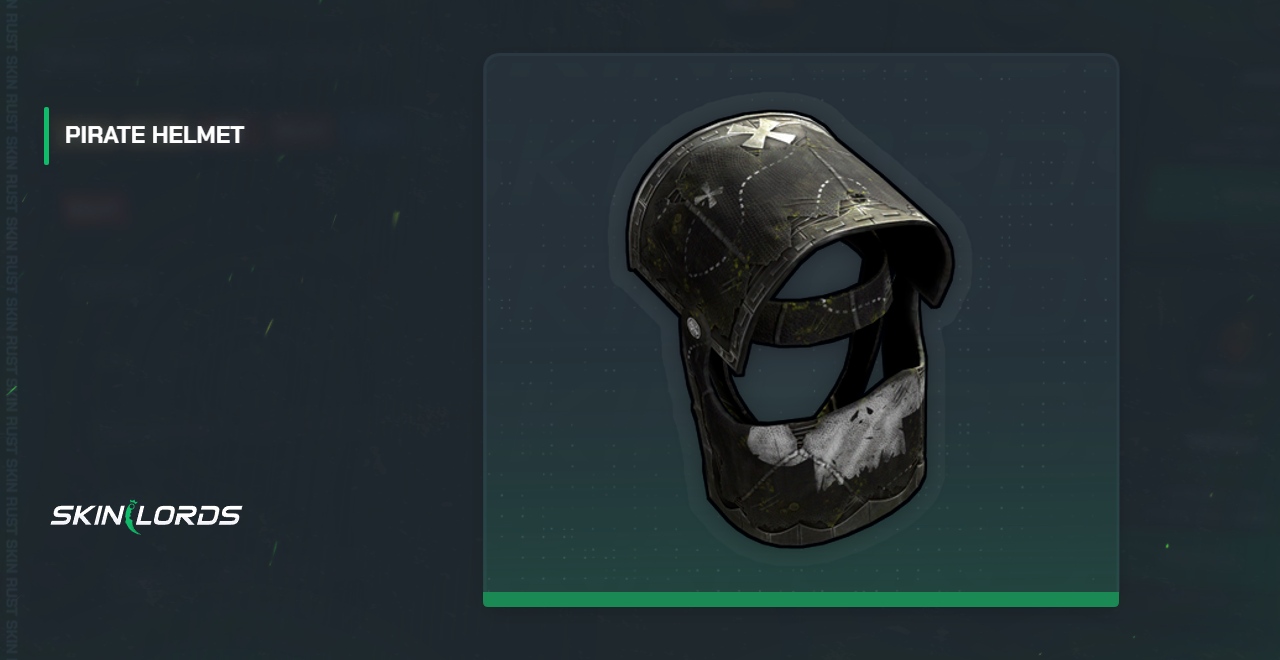1280x660 pixels.
Task: Click the SkinLords logo
Action: 146,516
